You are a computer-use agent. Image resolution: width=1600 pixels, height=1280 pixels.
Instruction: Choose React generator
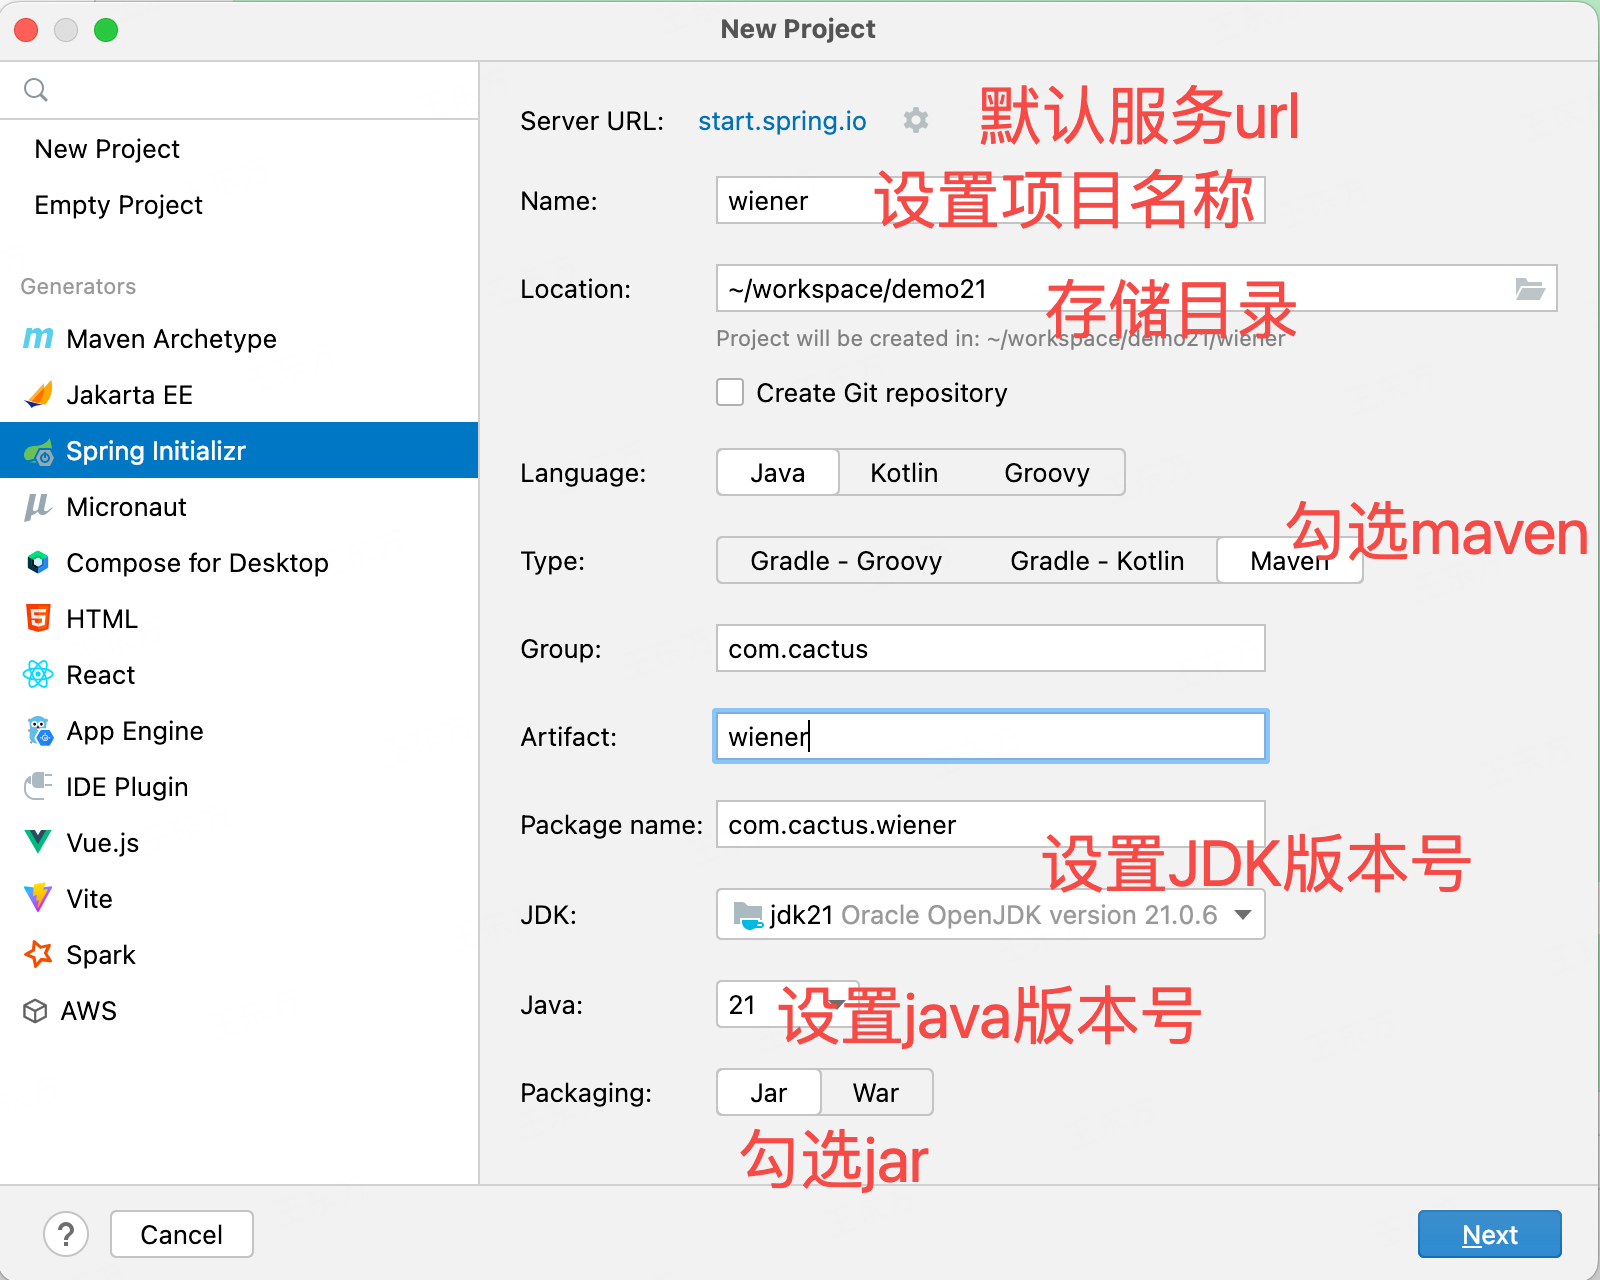tap(240, 675)
